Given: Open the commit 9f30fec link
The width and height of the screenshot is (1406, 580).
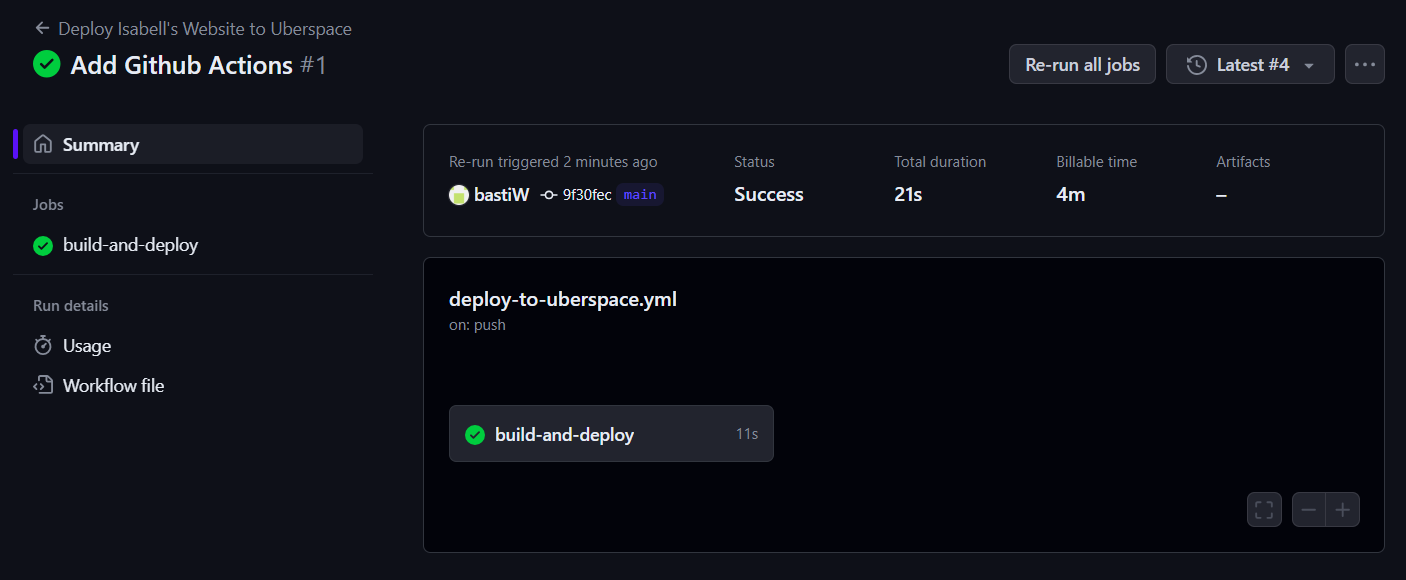Looking at the screenshot, I should [x=588, y=195].
